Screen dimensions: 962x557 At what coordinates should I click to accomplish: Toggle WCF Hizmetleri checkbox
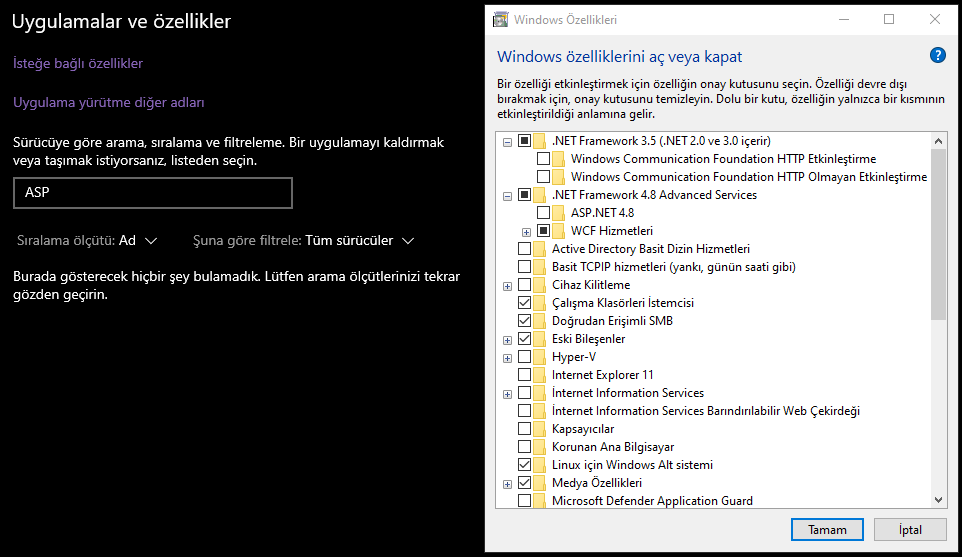pos(543,231)
